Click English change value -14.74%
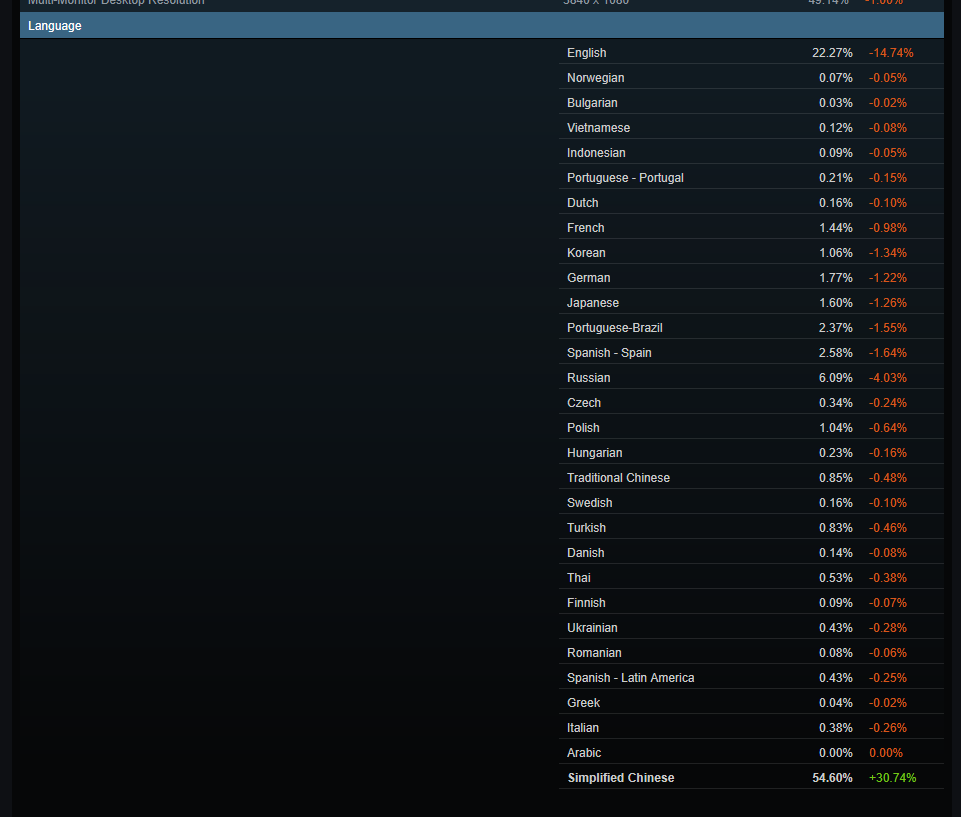The width and height of the screenshot is (961, 817). pyautogui.click(x=891, y=53)
